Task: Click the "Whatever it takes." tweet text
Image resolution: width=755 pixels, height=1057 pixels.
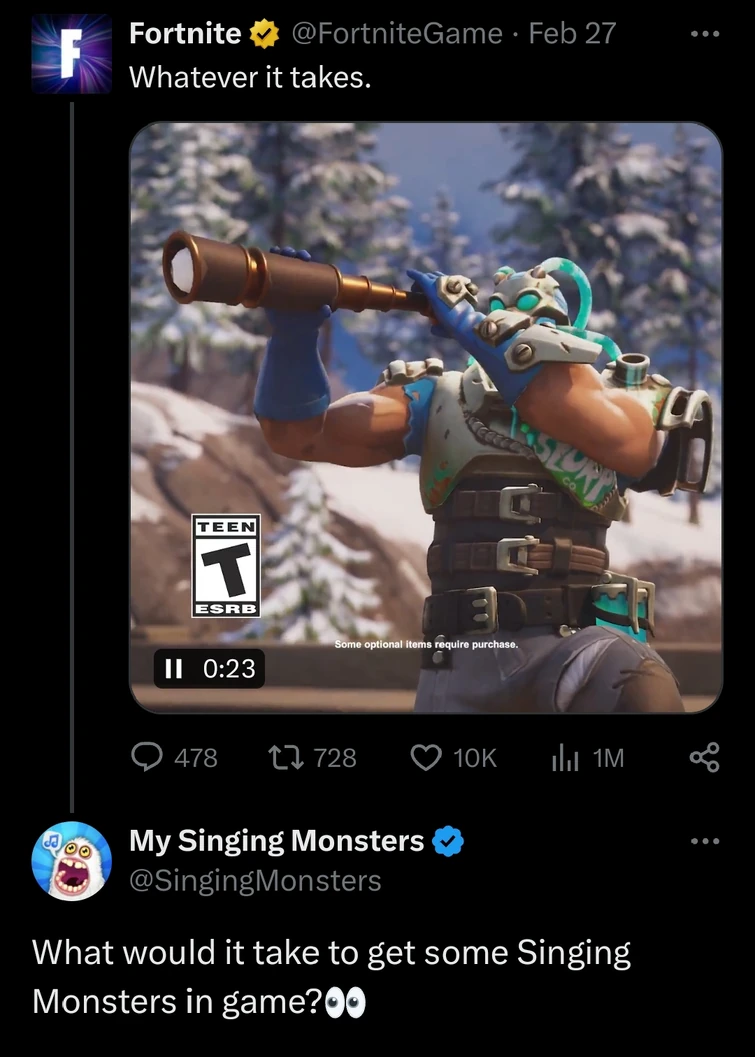Action: coord(250,78)
